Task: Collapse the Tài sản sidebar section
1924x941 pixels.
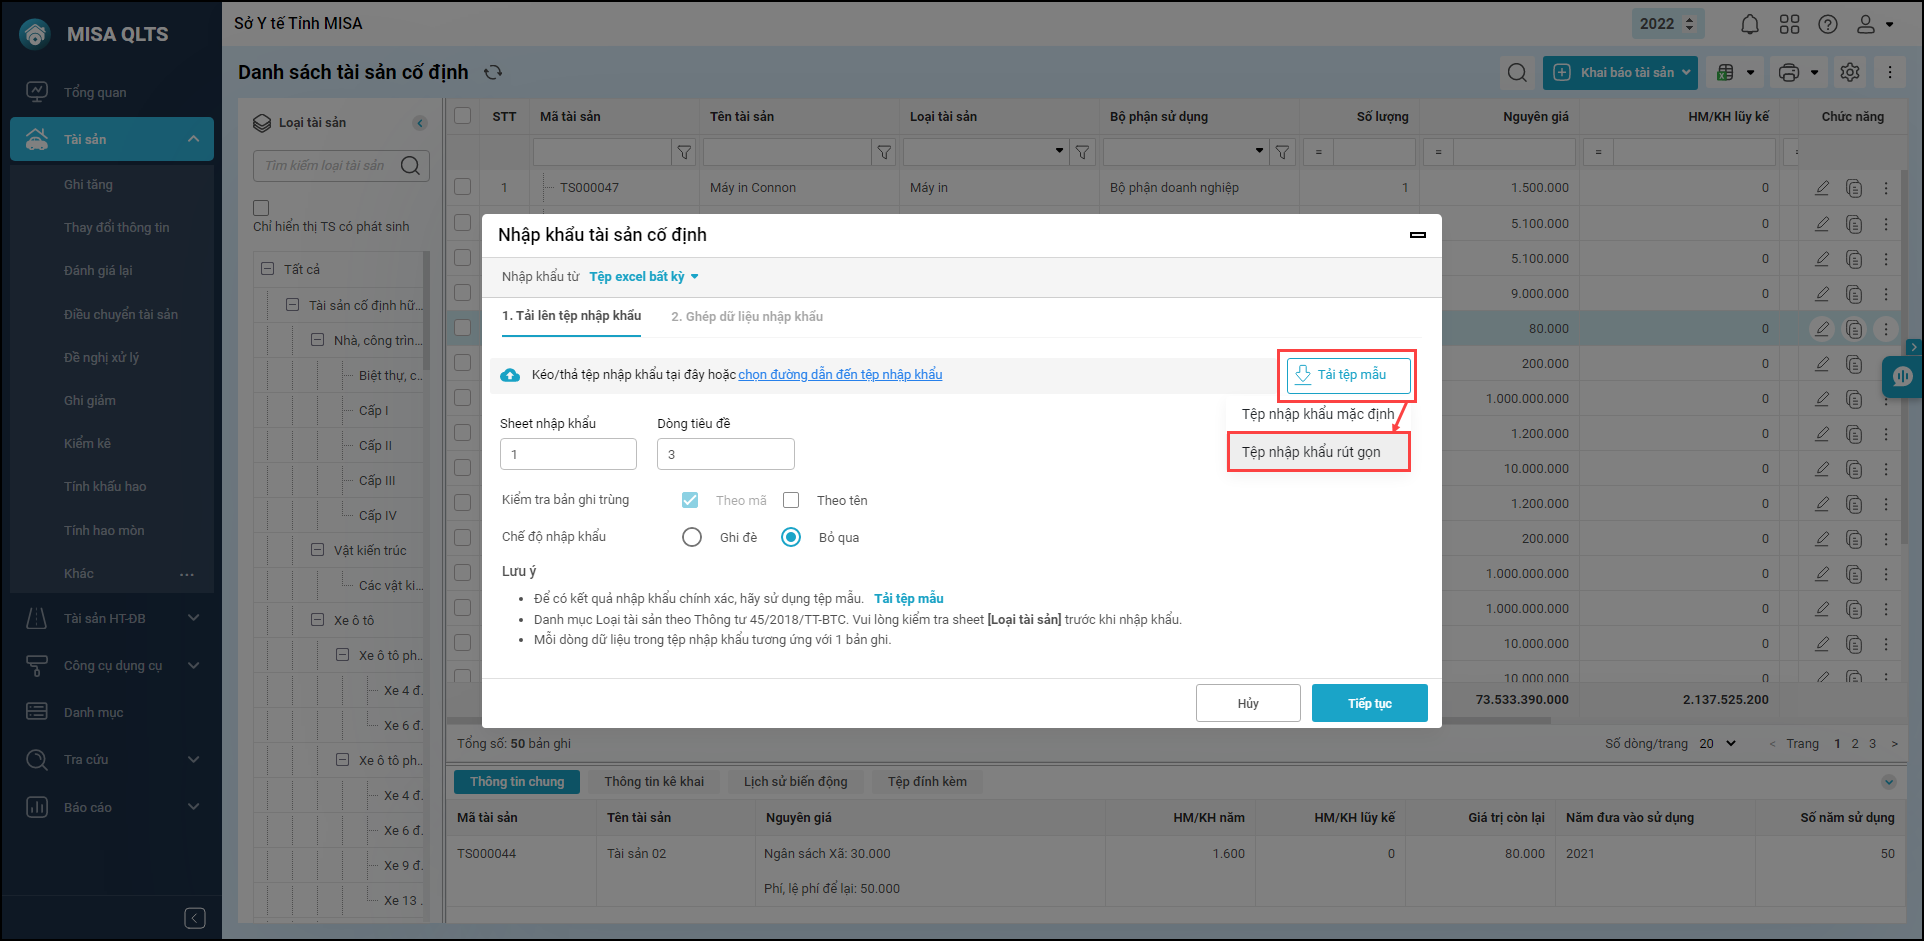Action: click(x=193, y=139)
